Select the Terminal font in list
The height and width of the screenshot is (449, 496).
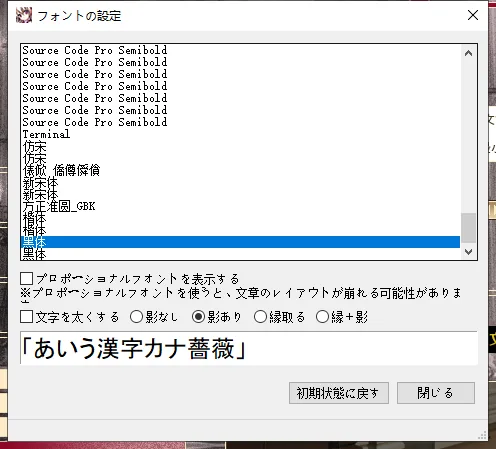pos(240,134)
